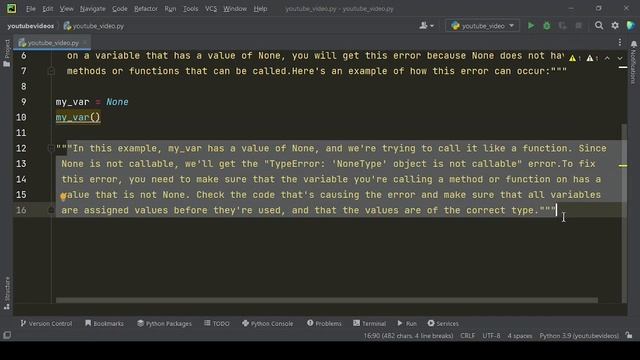Click the None value on line 9
The image size is (640, 360).
117,102
